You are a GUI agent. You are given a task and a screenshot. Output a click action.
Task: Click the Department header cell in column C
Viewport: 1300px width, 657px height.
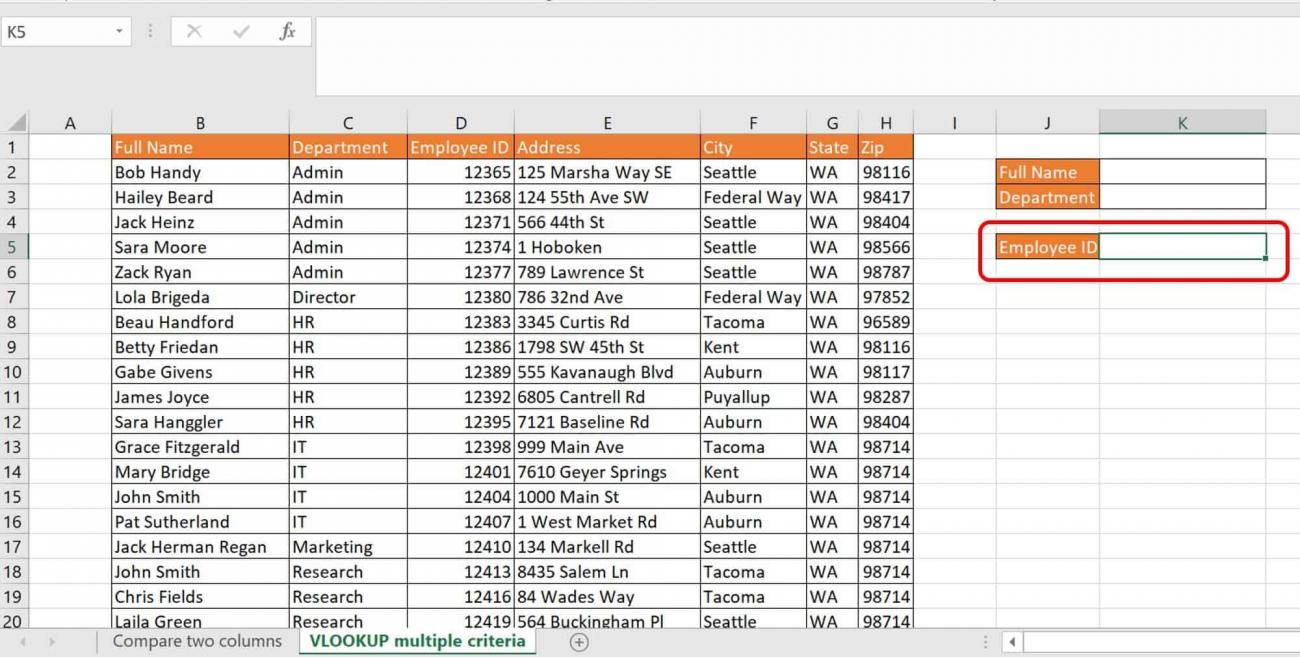[x=348, y=147]
